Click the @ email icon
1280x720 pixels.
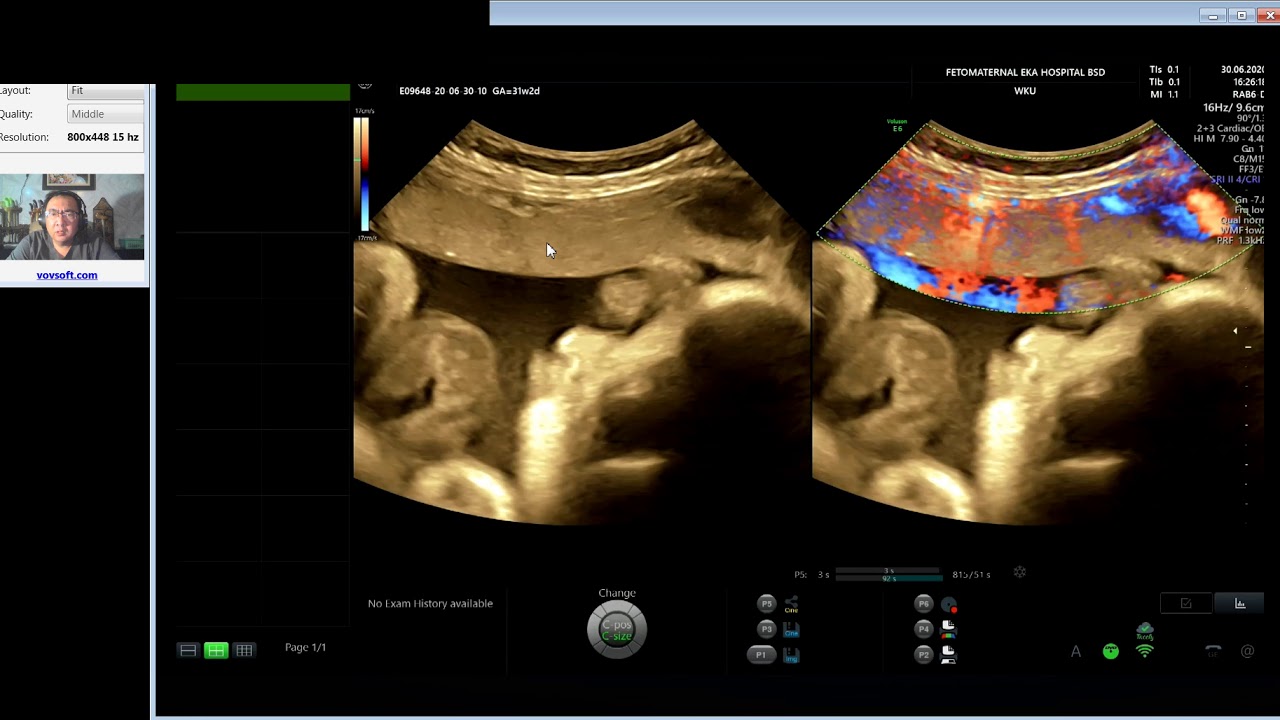pos(1247,652)
